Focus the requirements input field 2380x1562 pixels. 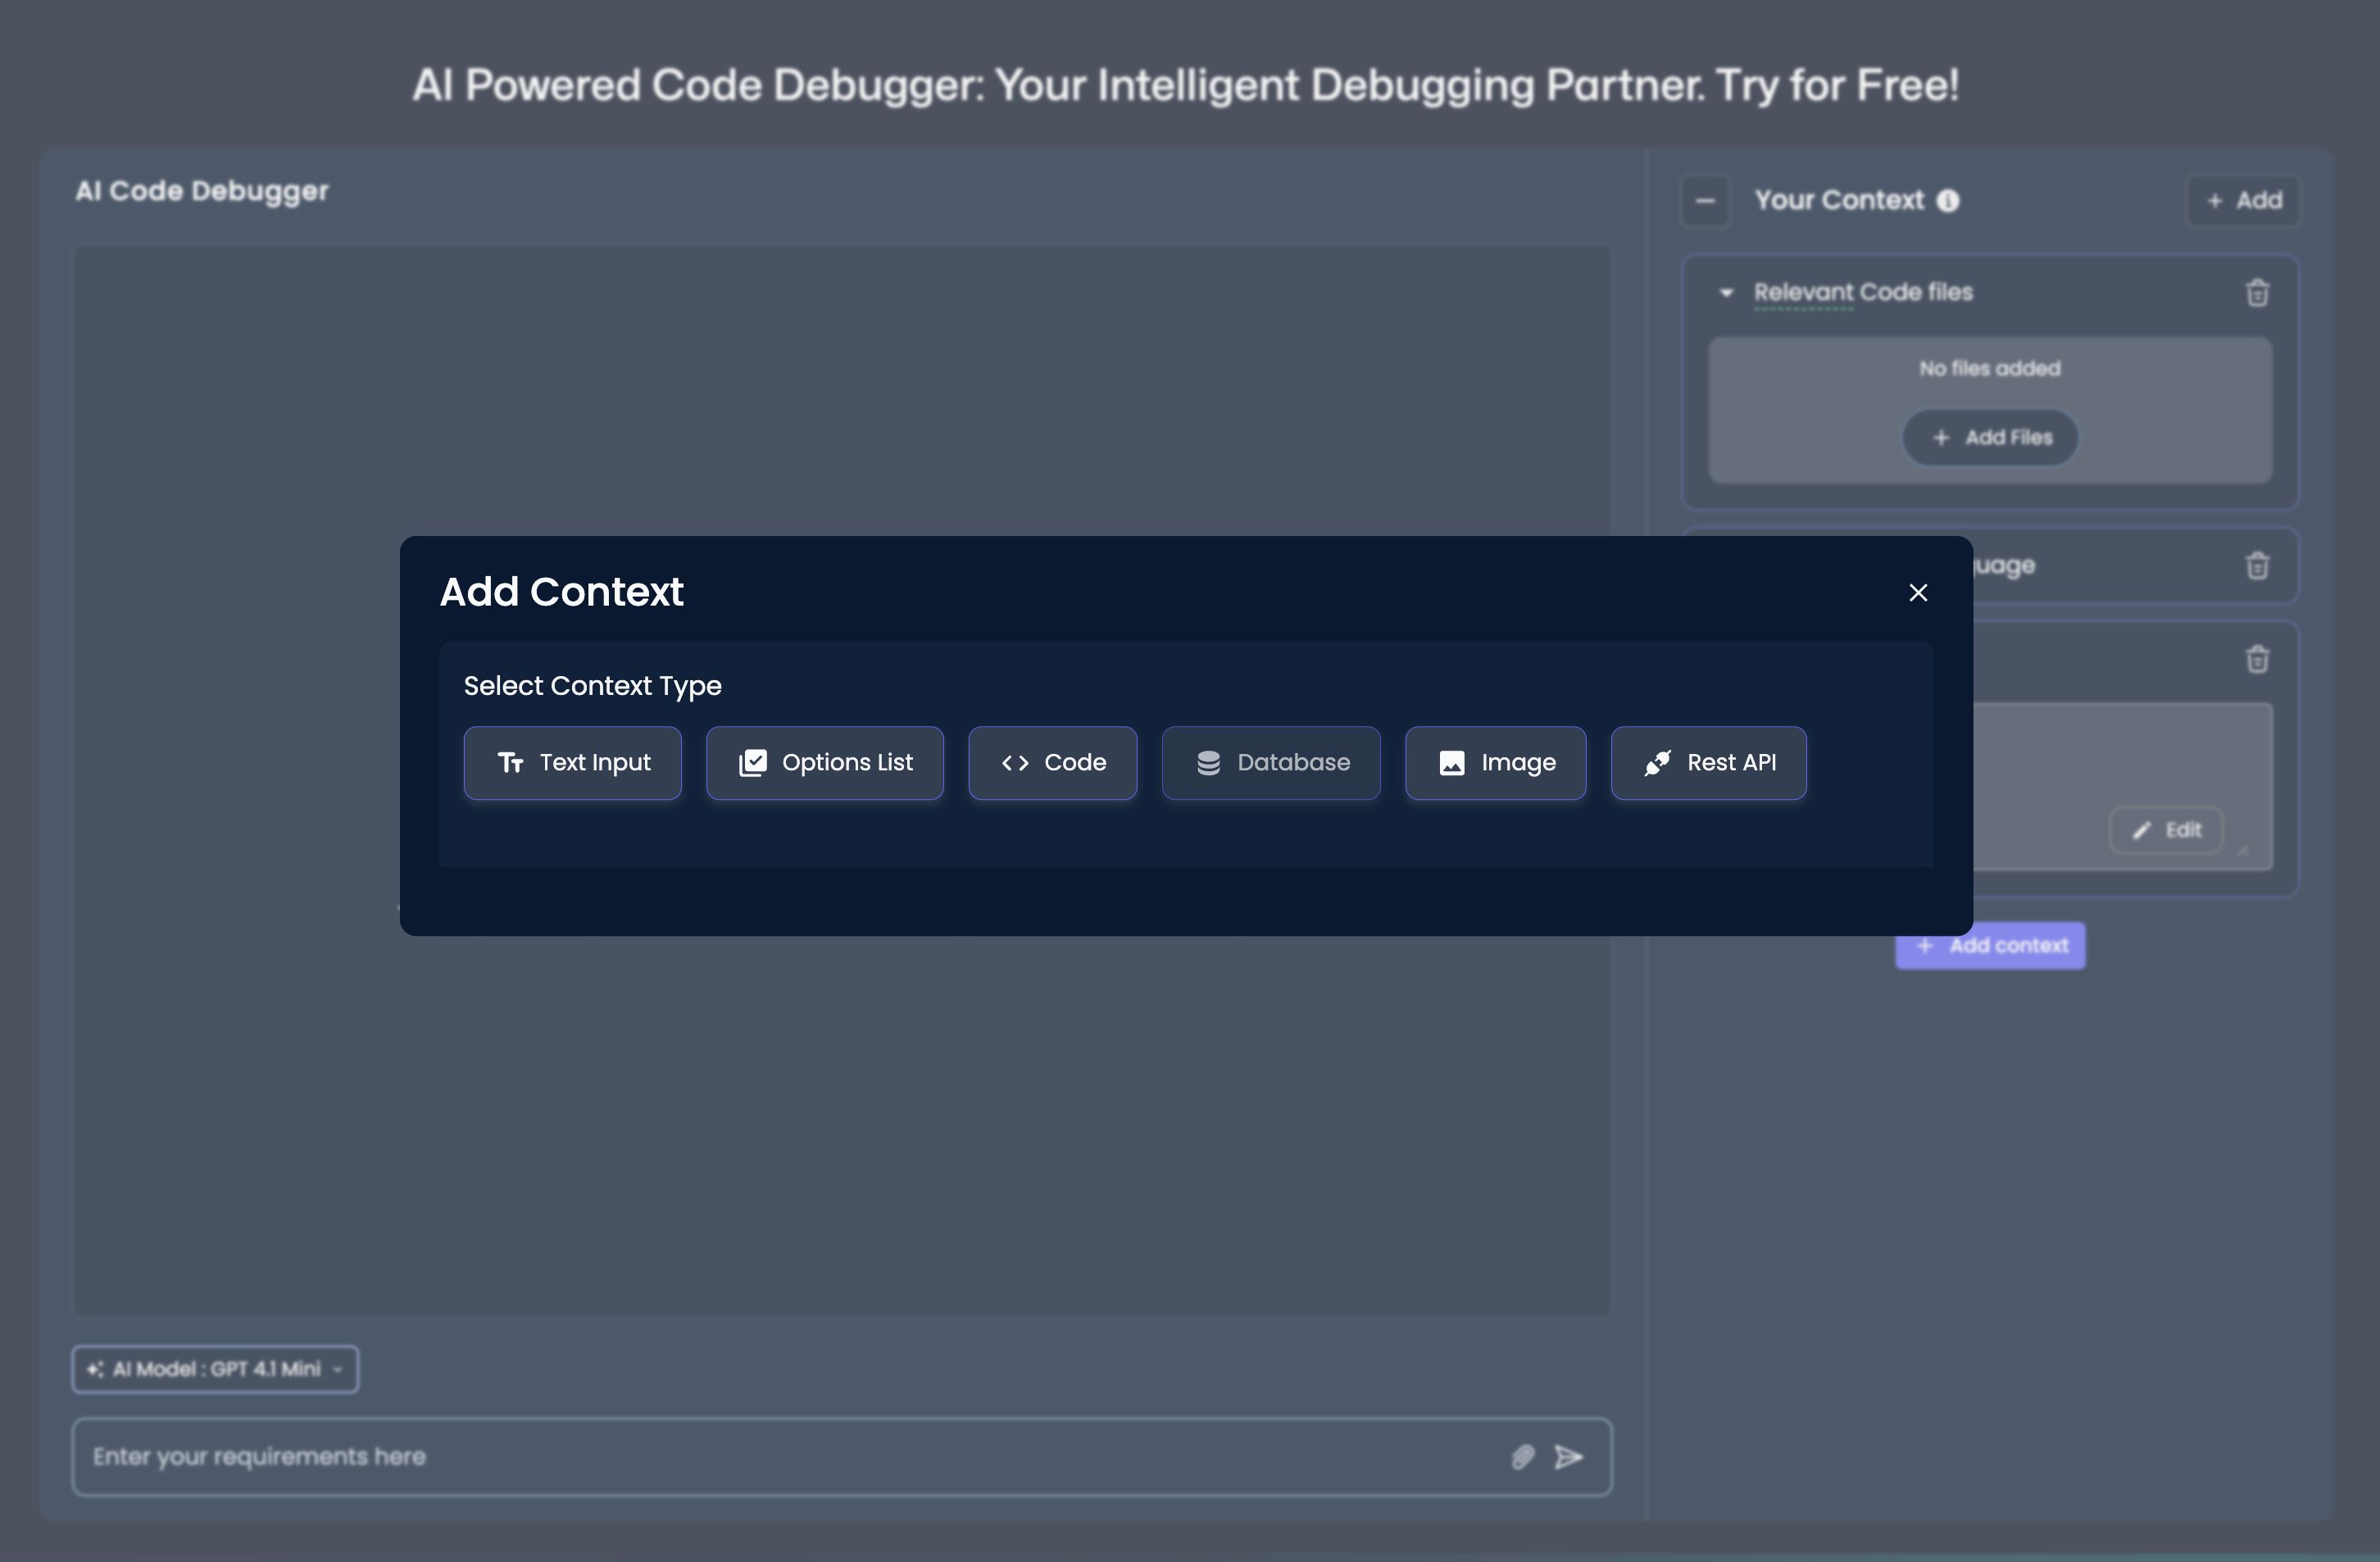(780, 1457)
